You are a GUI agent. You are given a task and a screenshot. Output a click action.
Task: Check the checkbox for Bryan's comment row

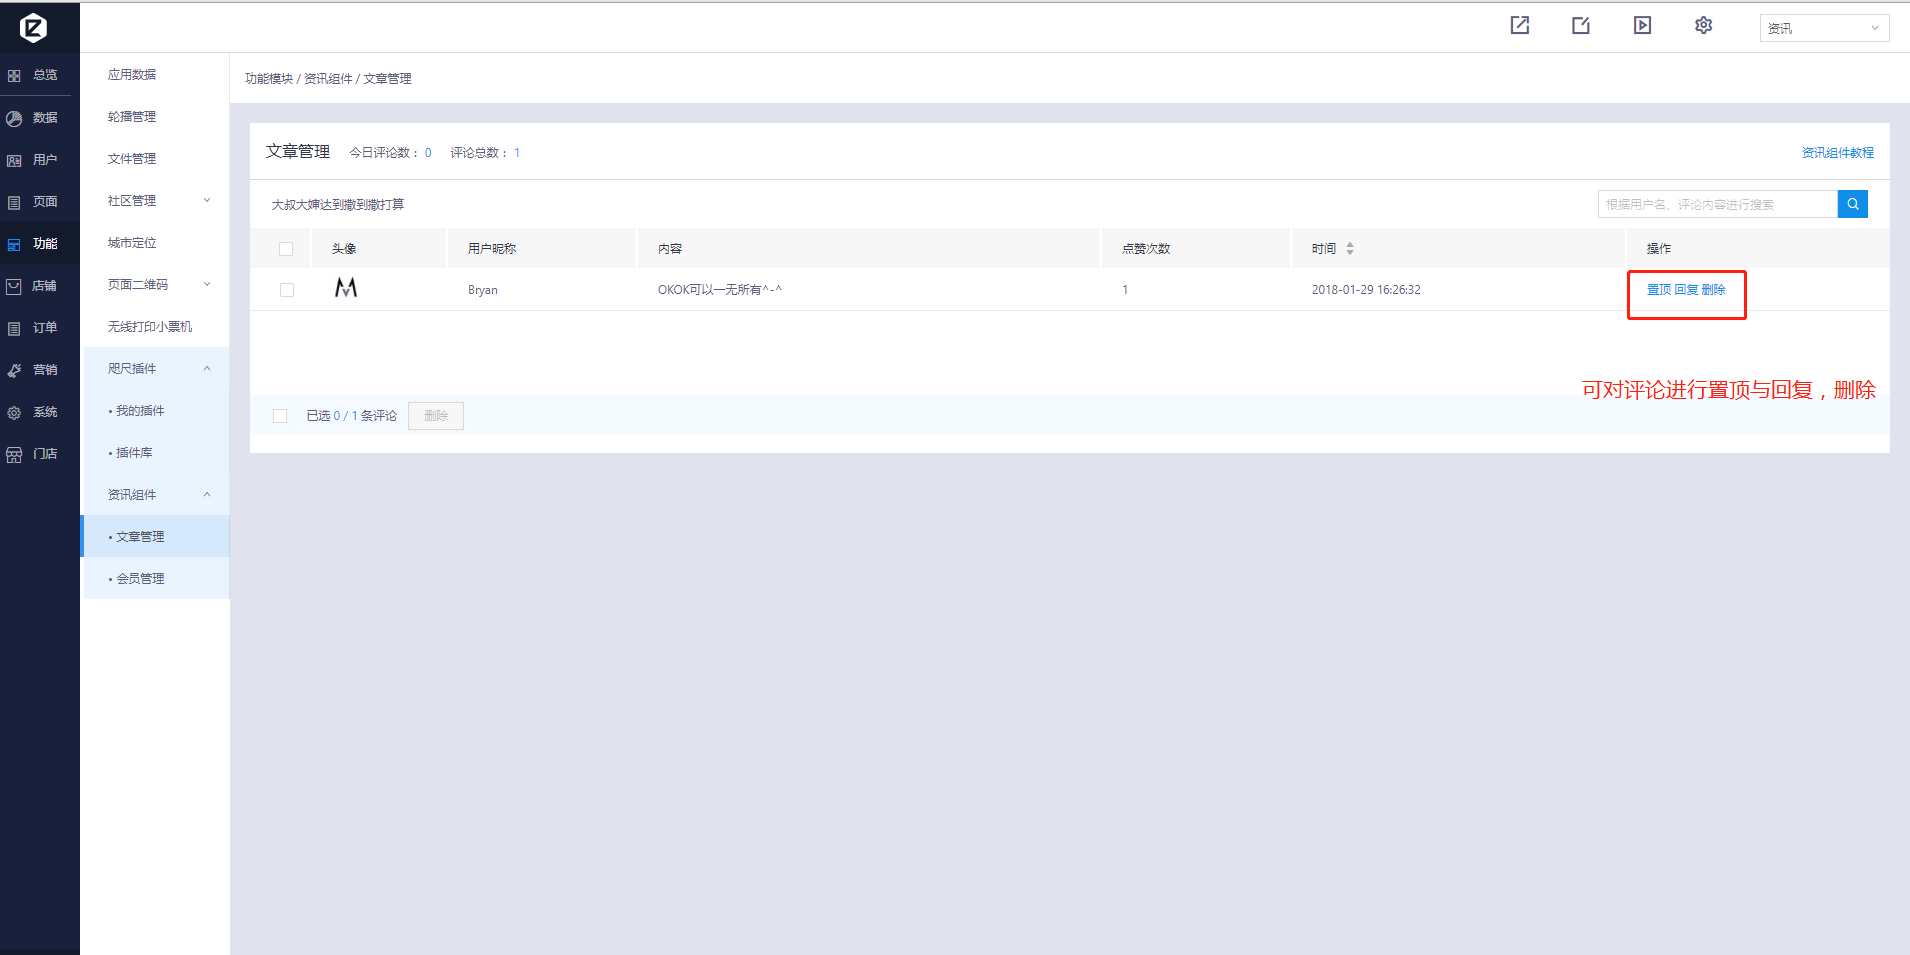click(287, 290)
